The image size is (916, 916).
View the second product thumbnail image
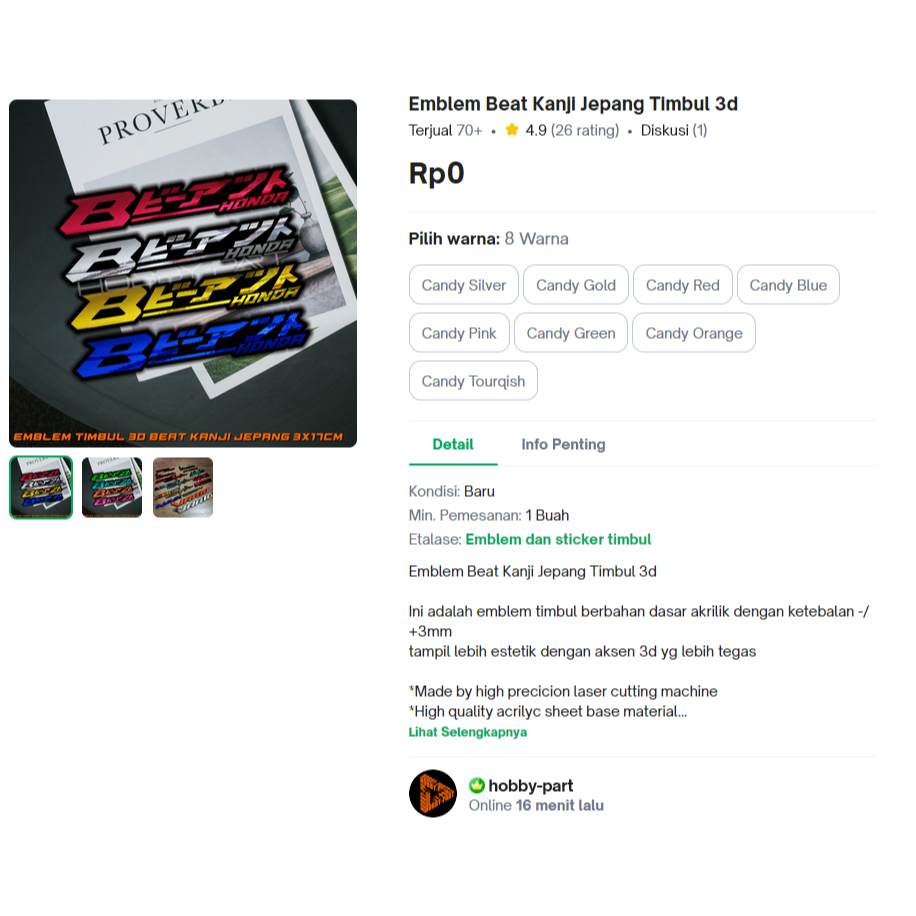[x=112, y=487]
